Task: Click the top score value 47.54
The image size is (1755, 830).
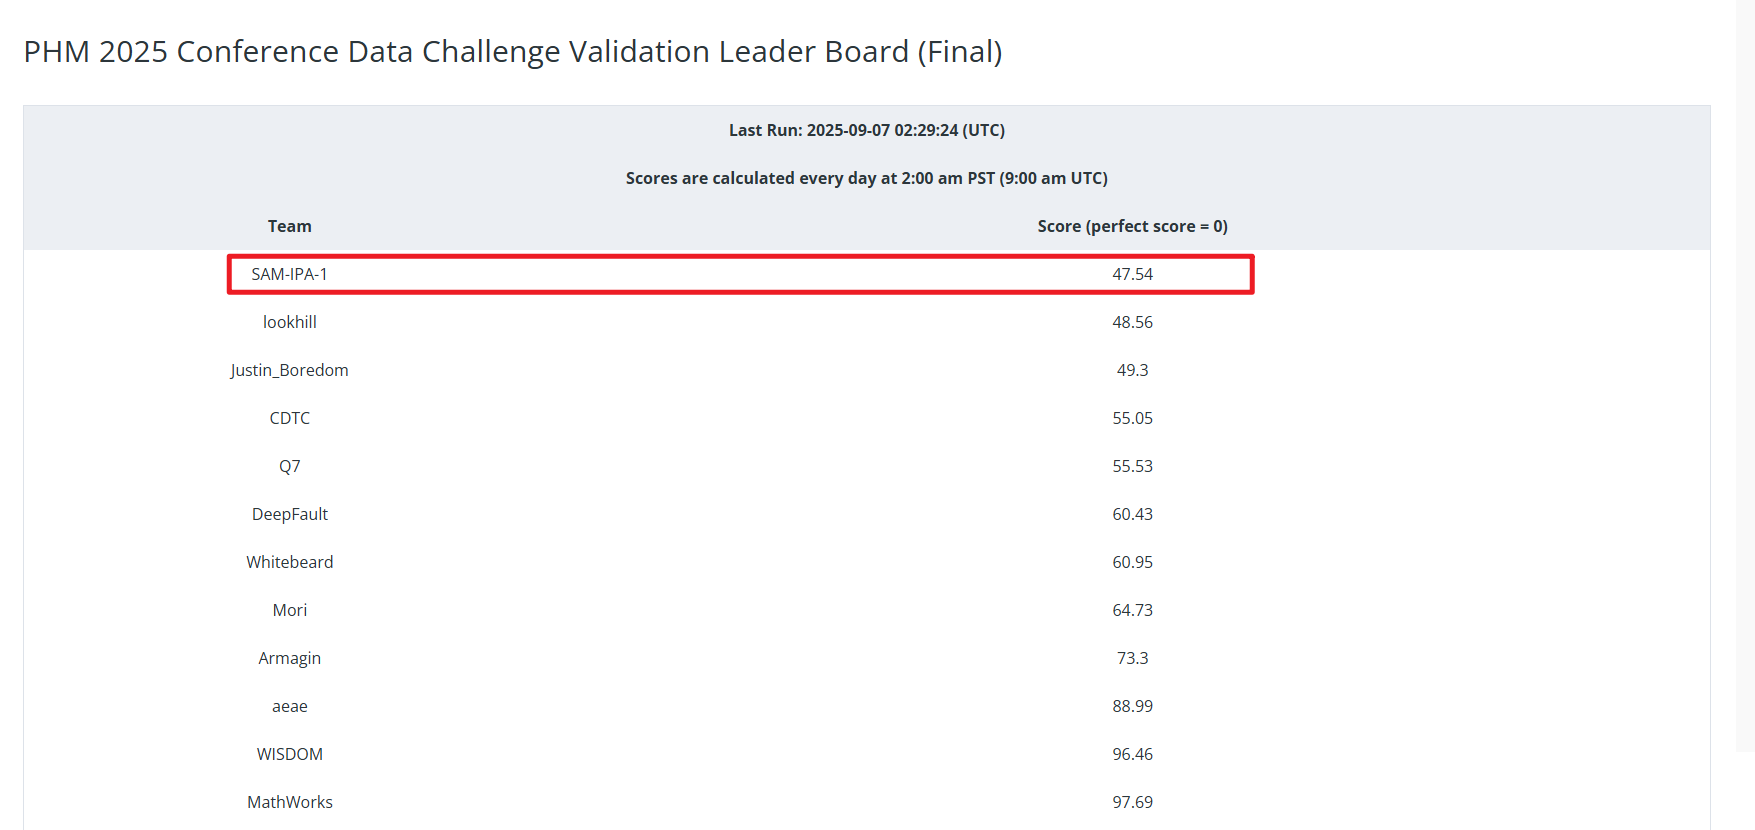Action: click(x=1132, y=274)
